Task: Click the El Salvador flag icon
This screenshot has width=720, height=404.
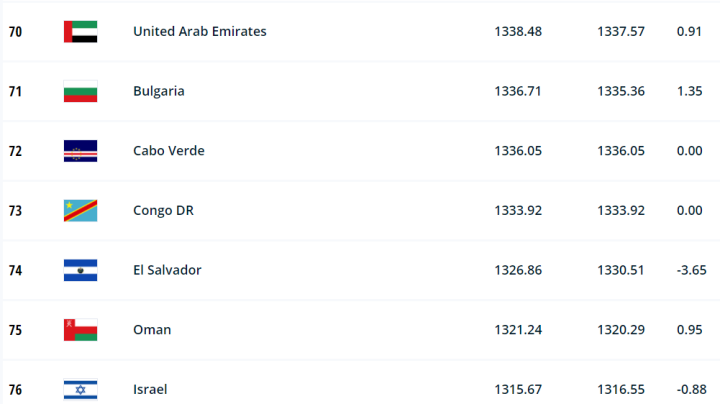Action: coord(80,270)
